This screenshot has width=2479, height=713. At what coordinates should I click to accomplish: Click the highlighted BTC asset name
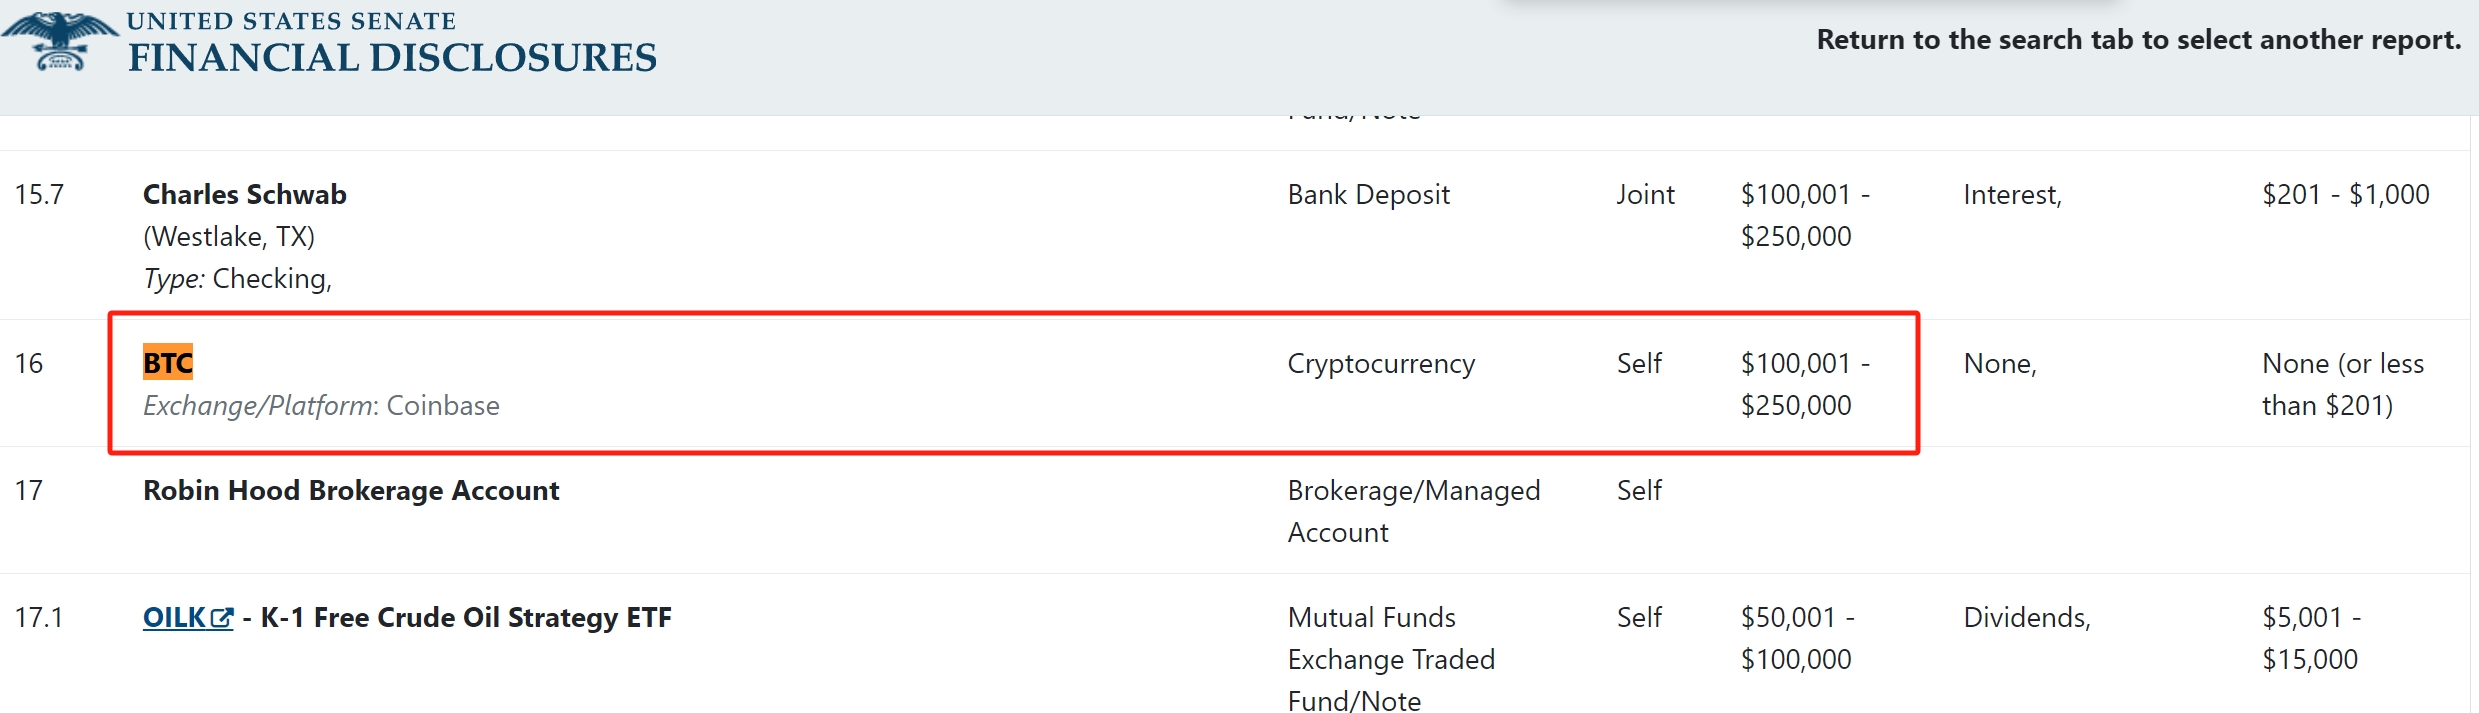tap(168, 363)
